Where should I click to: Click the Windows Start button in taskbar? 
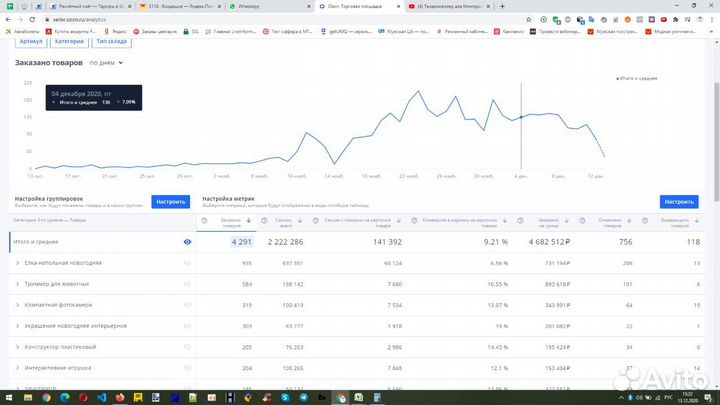point(9,396)
